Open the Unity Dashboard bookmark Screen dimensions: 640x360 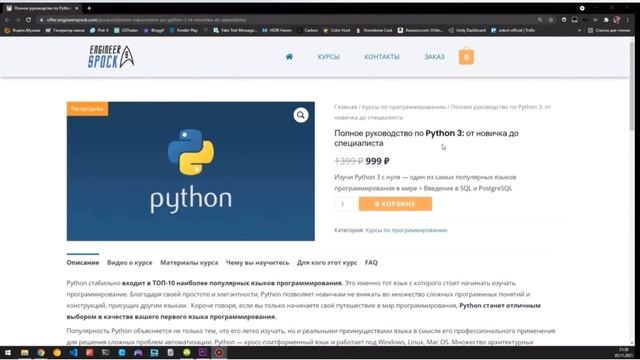pos(467,30)
